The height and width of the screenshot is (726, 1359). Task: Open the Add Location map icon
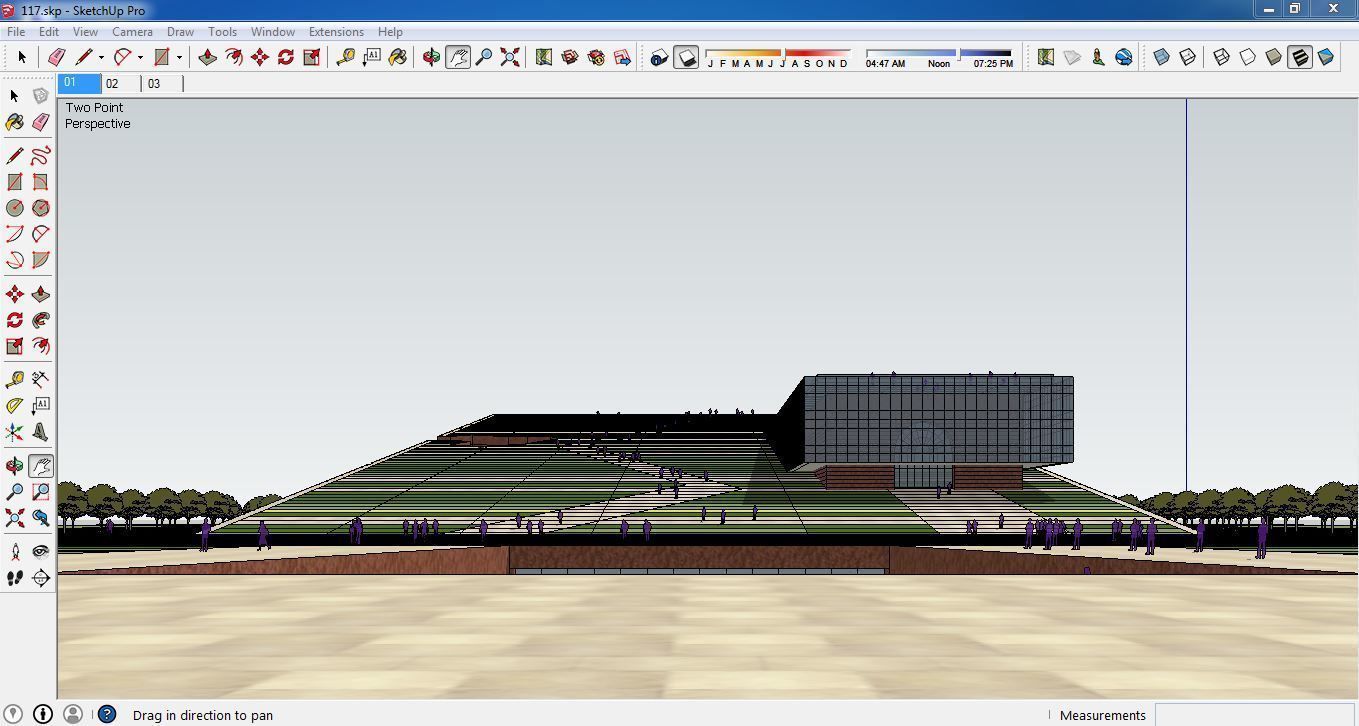tap(544, 57)
